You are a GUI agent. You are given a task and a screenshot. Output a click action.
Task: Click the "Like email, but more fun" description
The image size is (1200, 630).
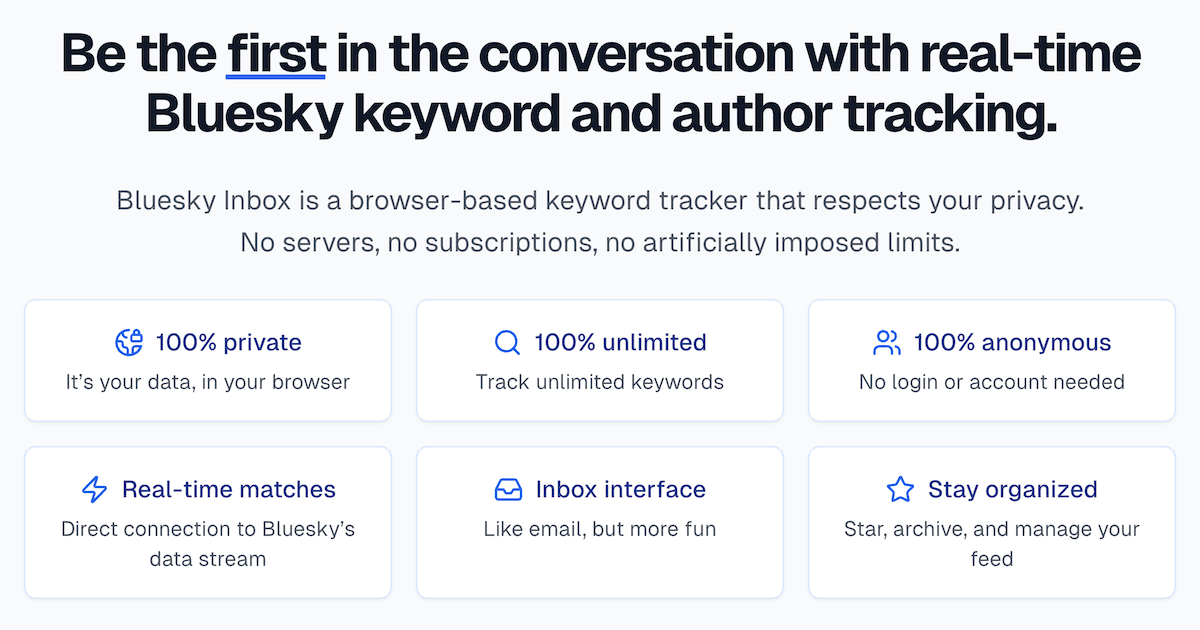(600, 529)
